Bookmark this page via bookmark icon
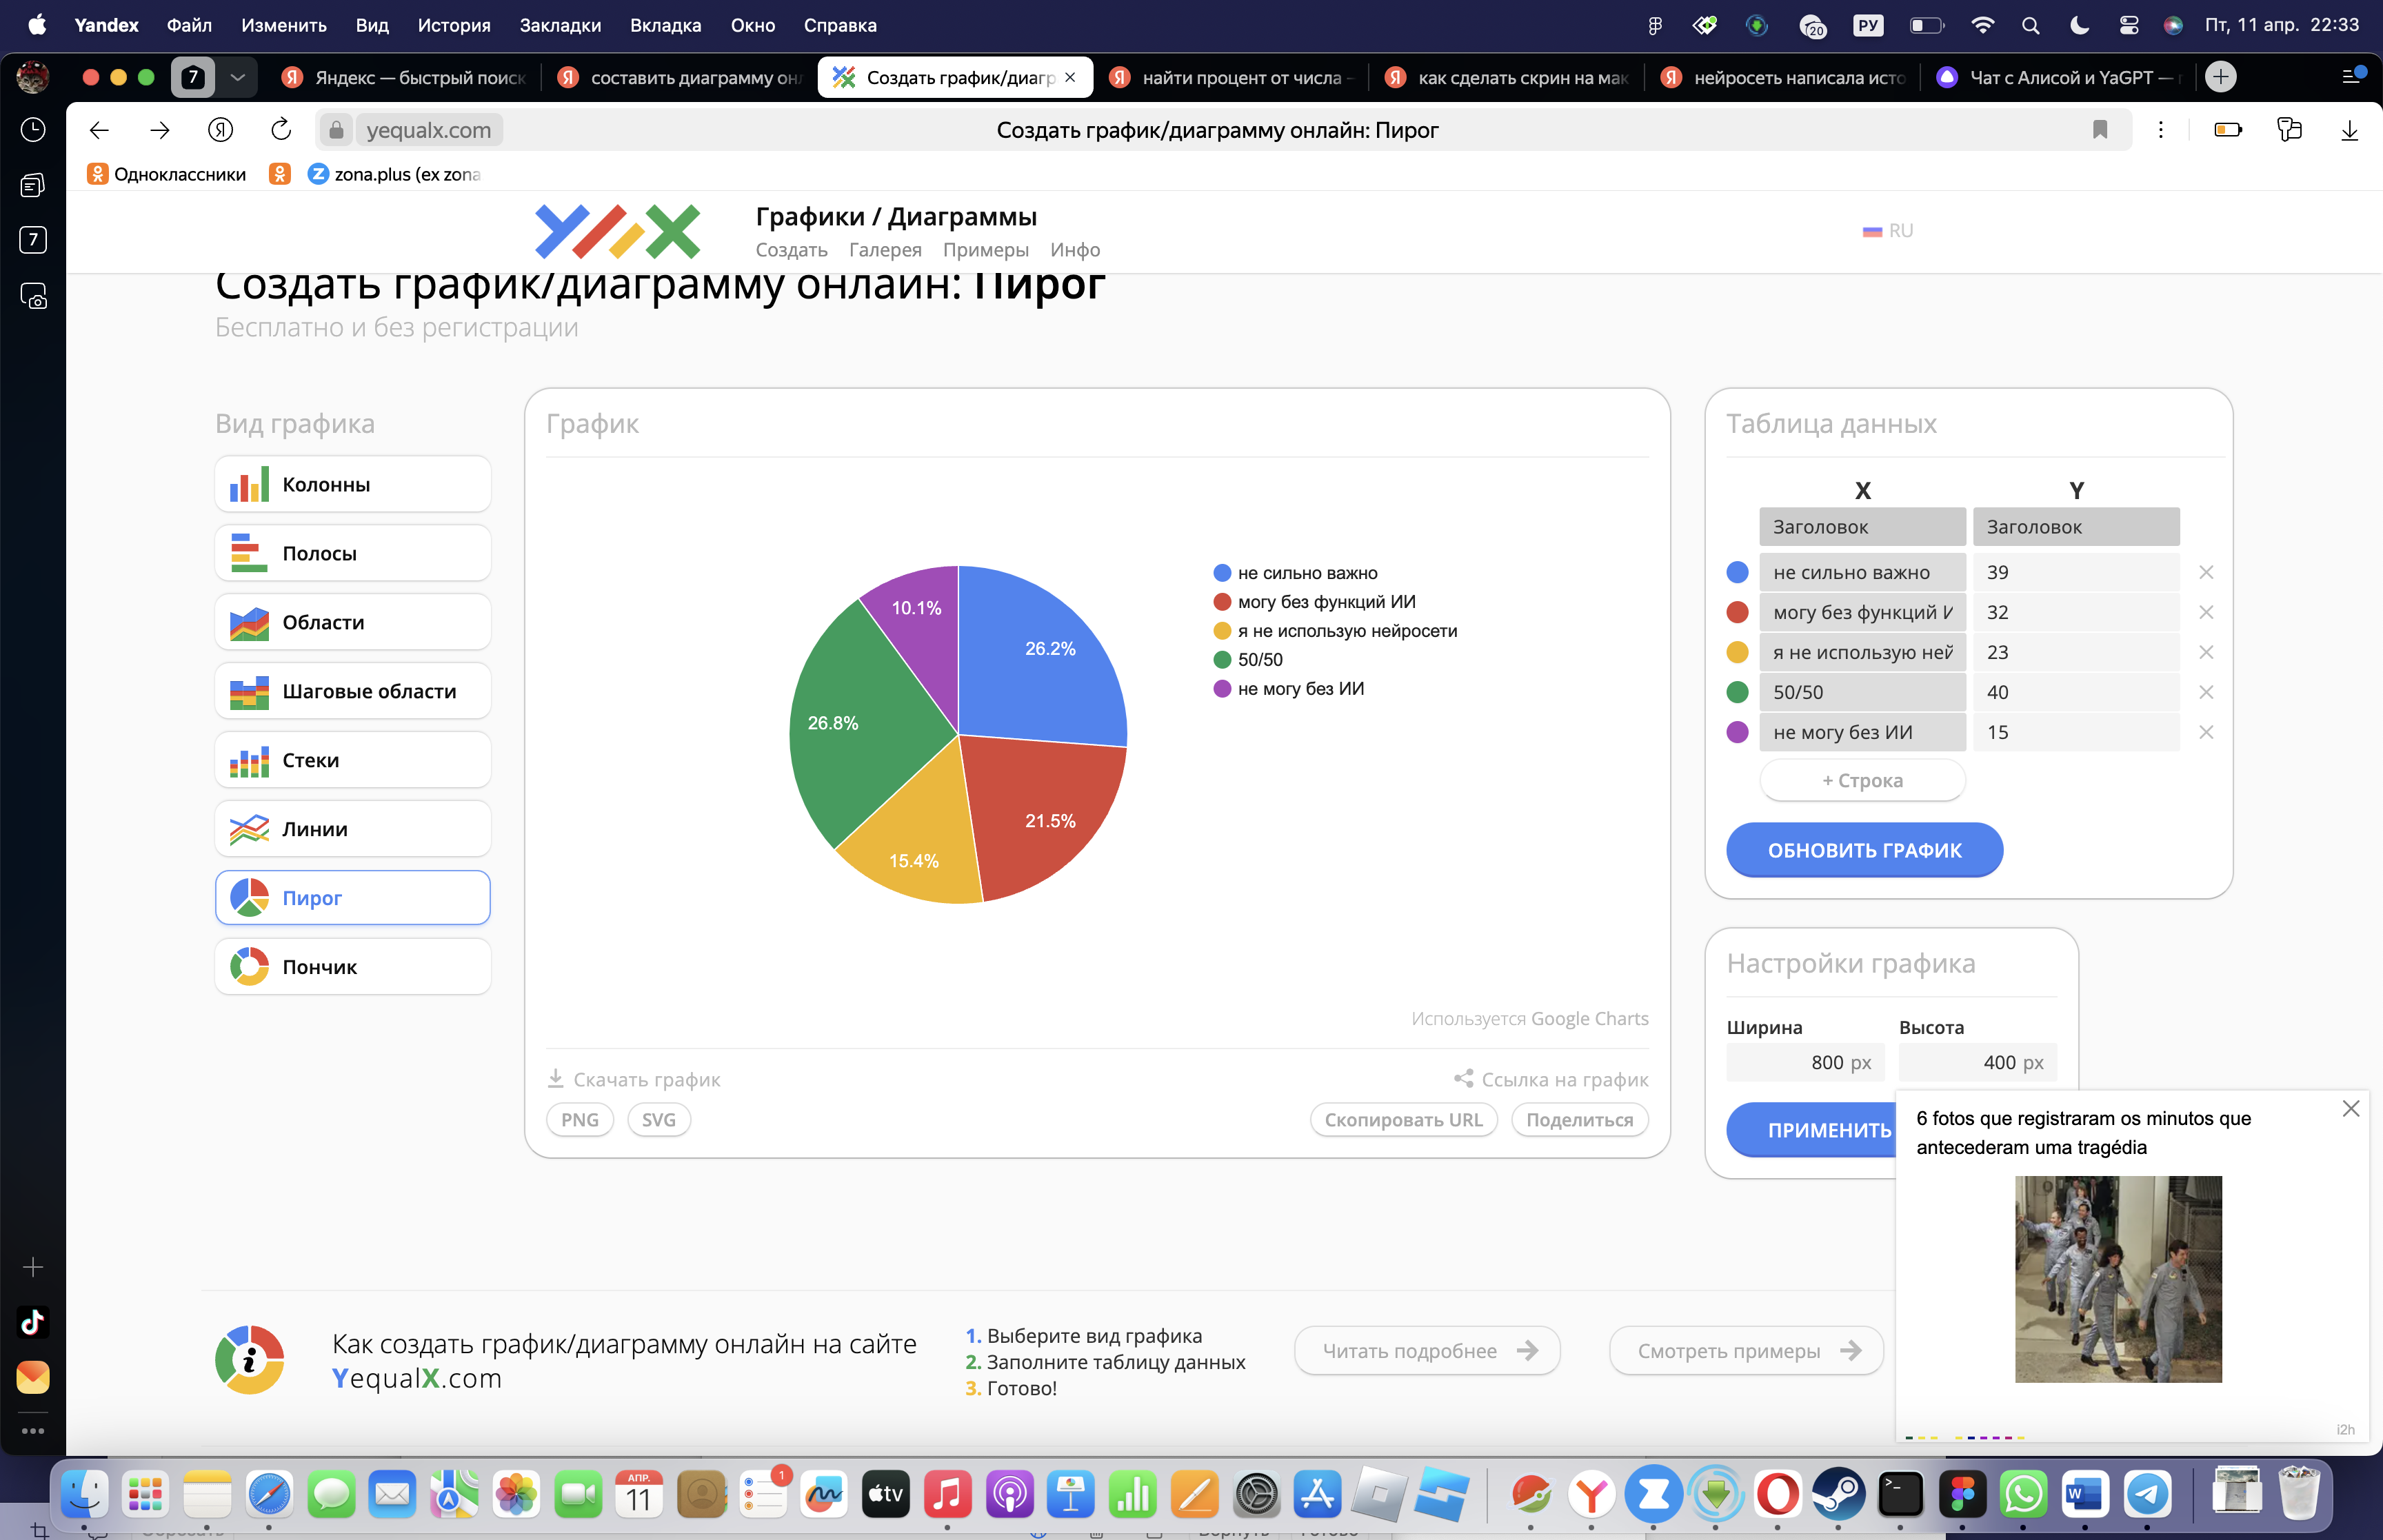Viewport: 2383px width, 1540px height. click(x=2100, y=130)
